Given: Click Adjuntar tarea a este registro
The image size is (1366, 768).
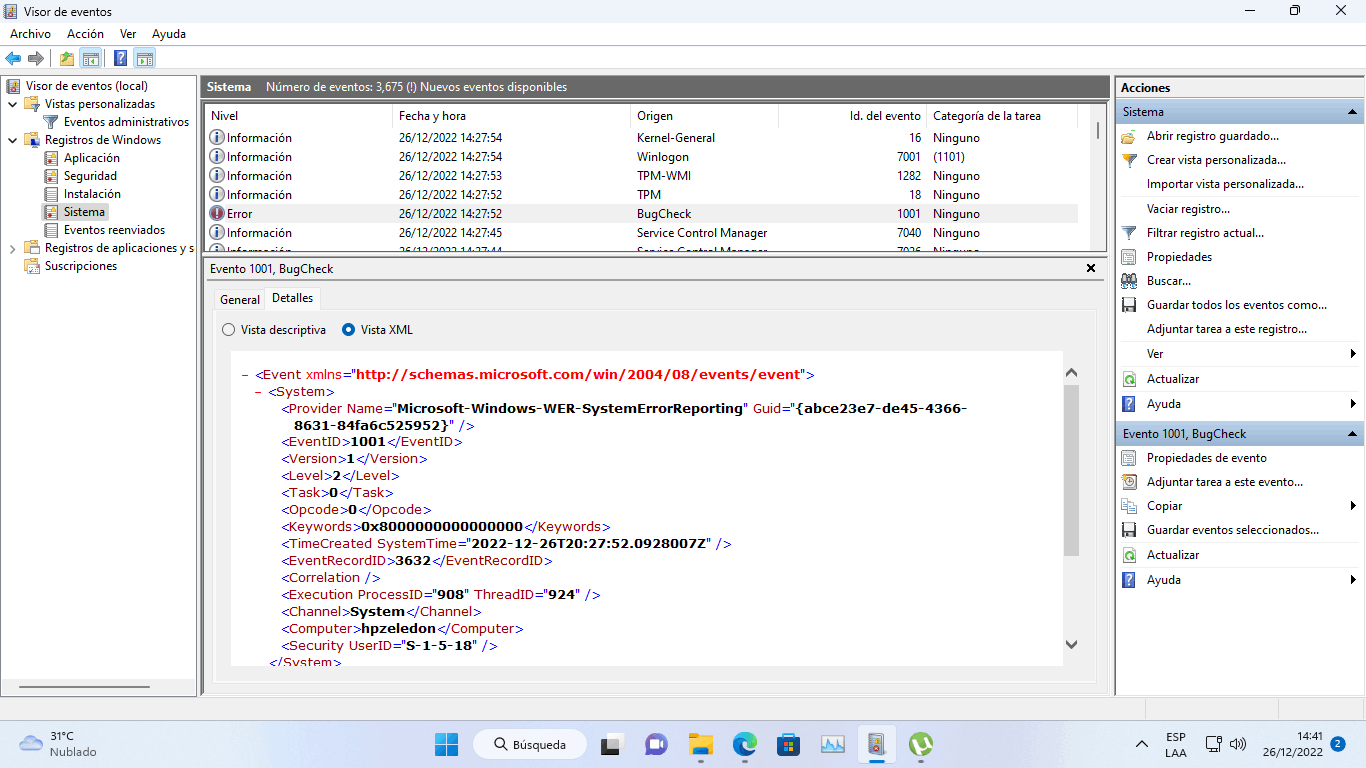Looking at the screenshot, I should click(x=1227, y=329).
